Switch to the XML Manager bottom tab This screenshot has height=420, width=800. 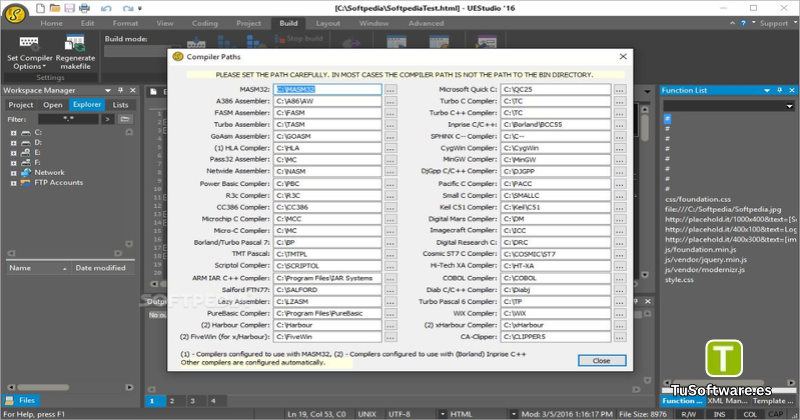coord(727,401)
